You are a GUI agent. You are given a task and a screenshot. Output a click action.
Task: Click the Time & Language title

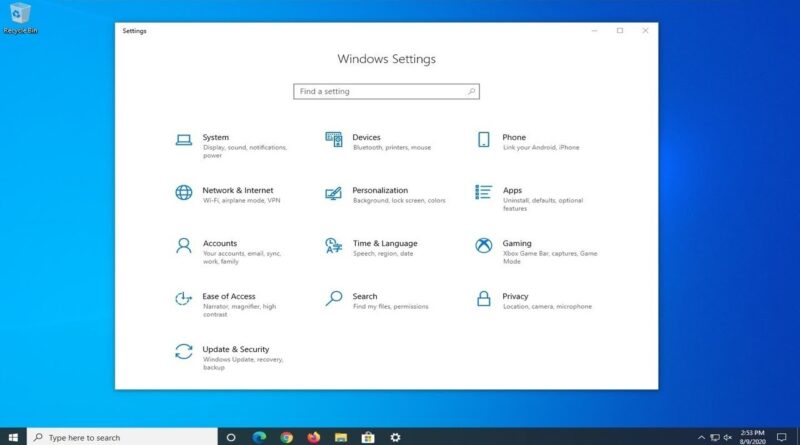click(385, 243)
